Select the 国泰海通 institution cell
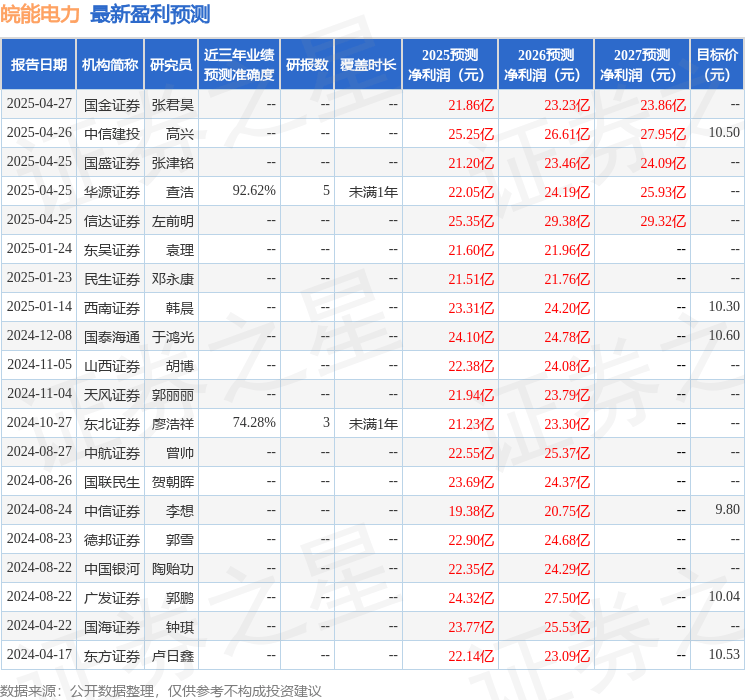Image resolution: width=745 pixels, height=700 pixels. 112,337
